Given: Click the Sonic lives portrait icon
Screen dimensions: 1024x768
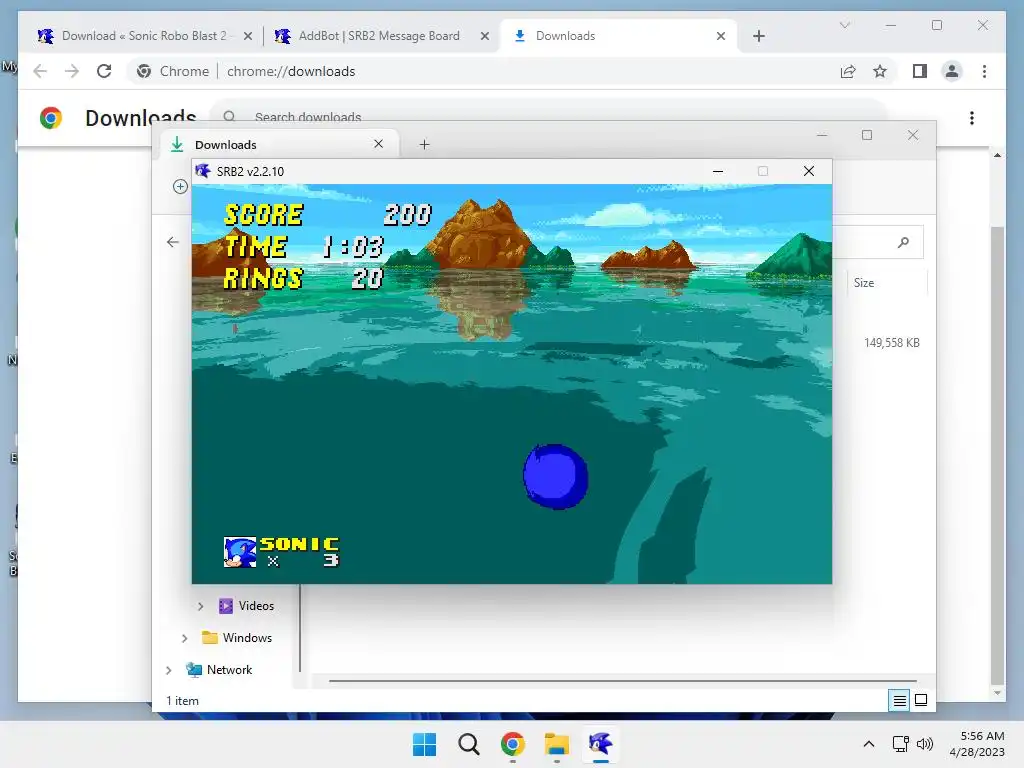Looking at the screenshot, I should point(240,552).
